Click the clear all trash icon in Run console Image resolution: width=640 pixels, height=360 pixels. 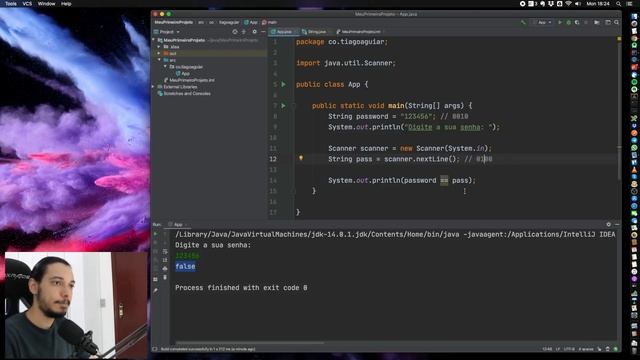point(165,278)
